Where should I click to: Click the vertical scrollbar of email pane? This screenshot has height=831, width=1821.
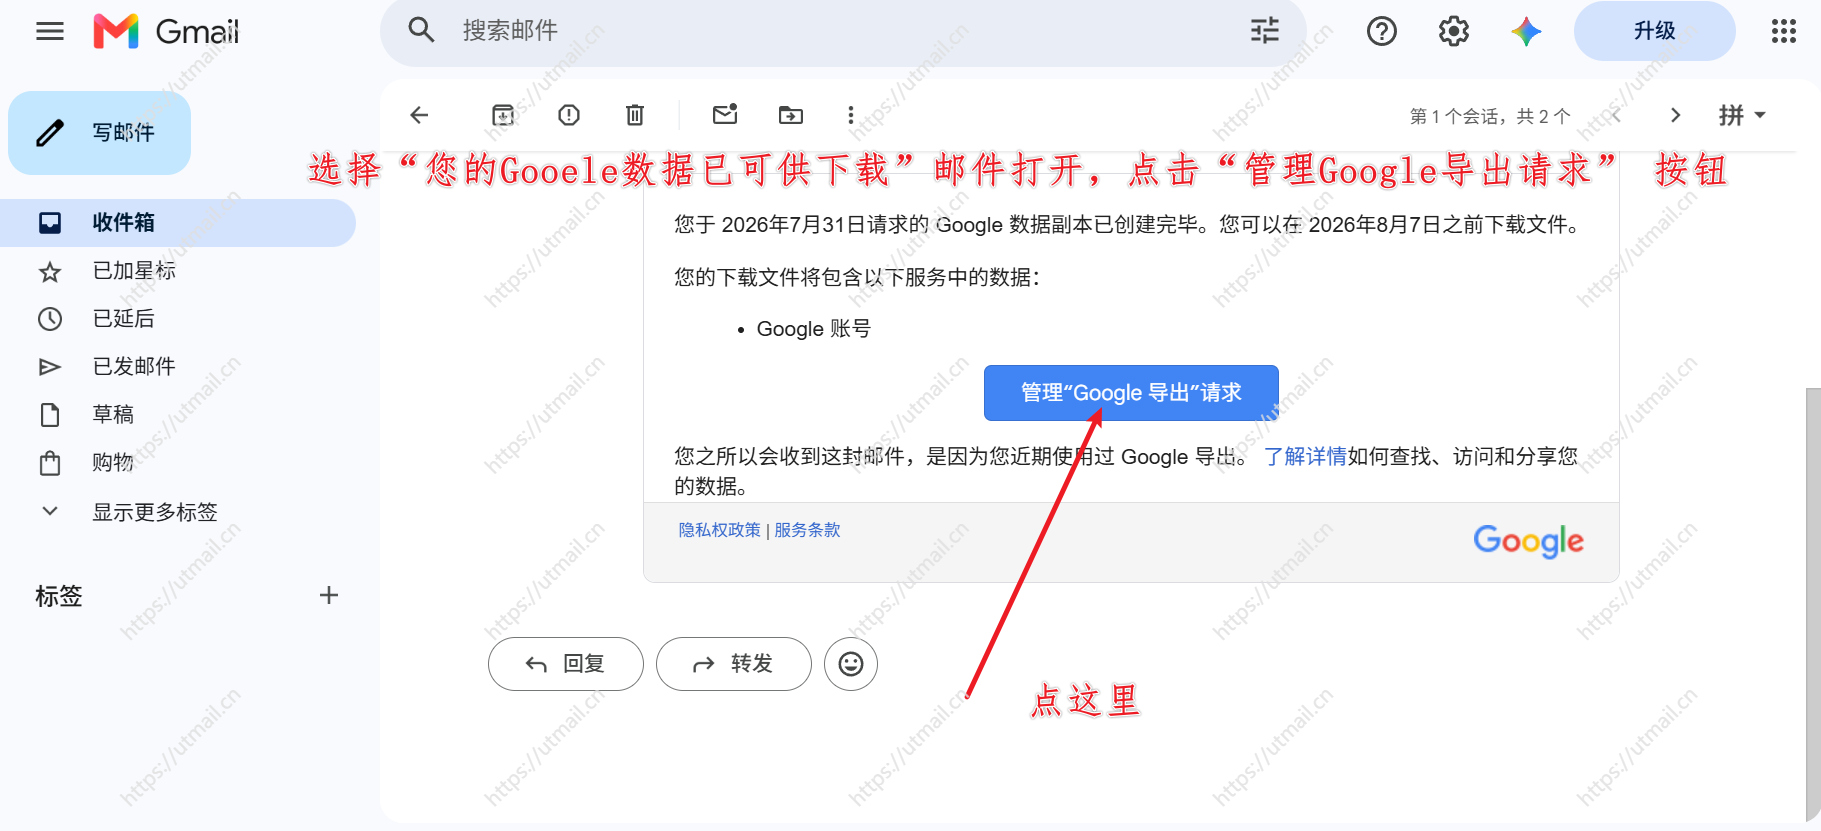click(x=1813, y=605)
